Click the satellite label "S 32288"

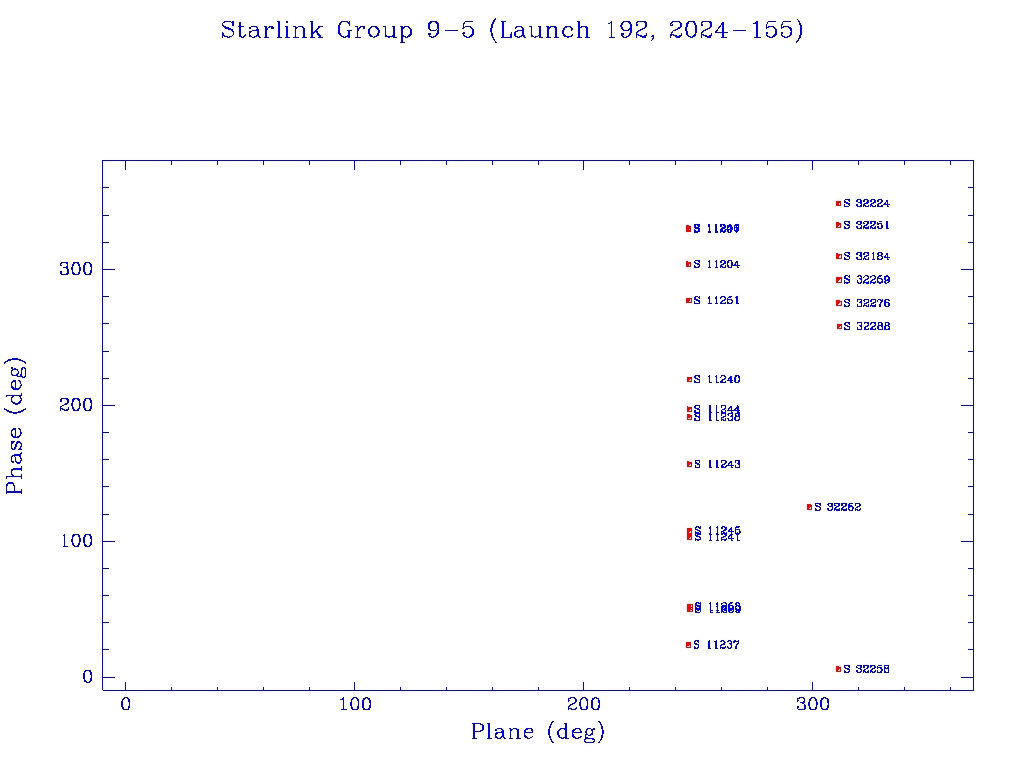click(x=866, y=327)
